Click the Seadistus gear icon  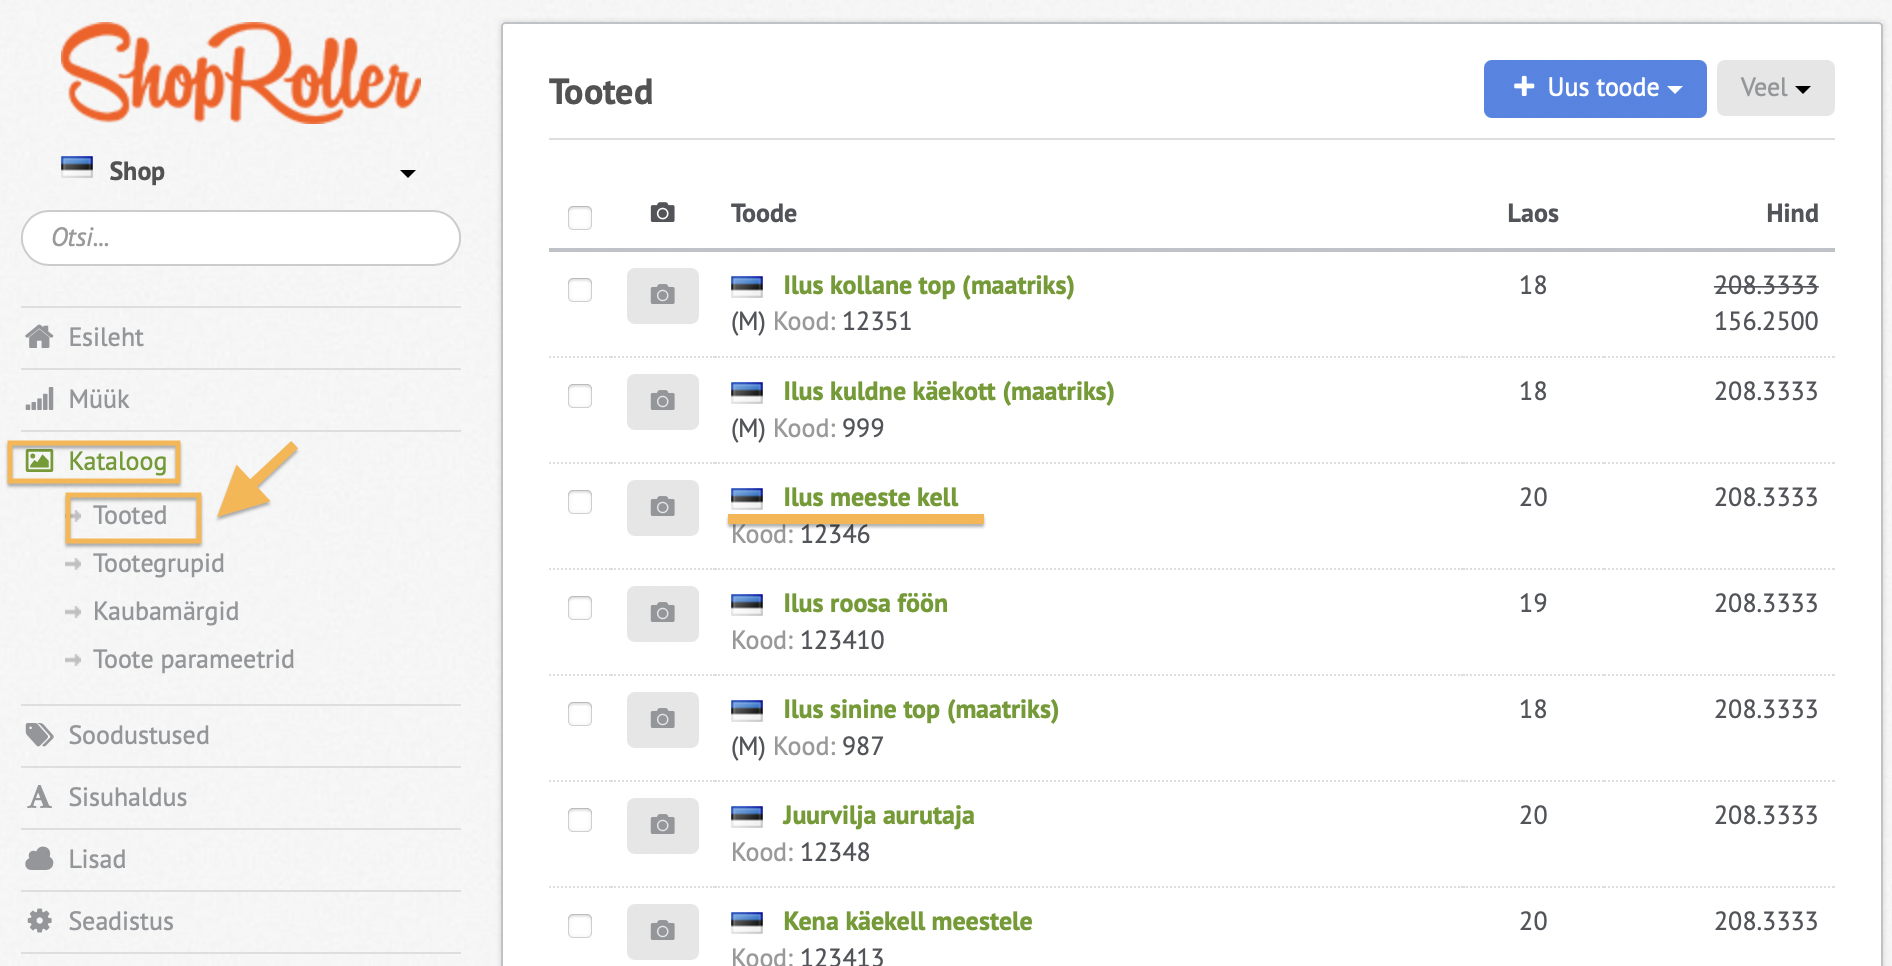pyautogui.click(x=39, y=921)
